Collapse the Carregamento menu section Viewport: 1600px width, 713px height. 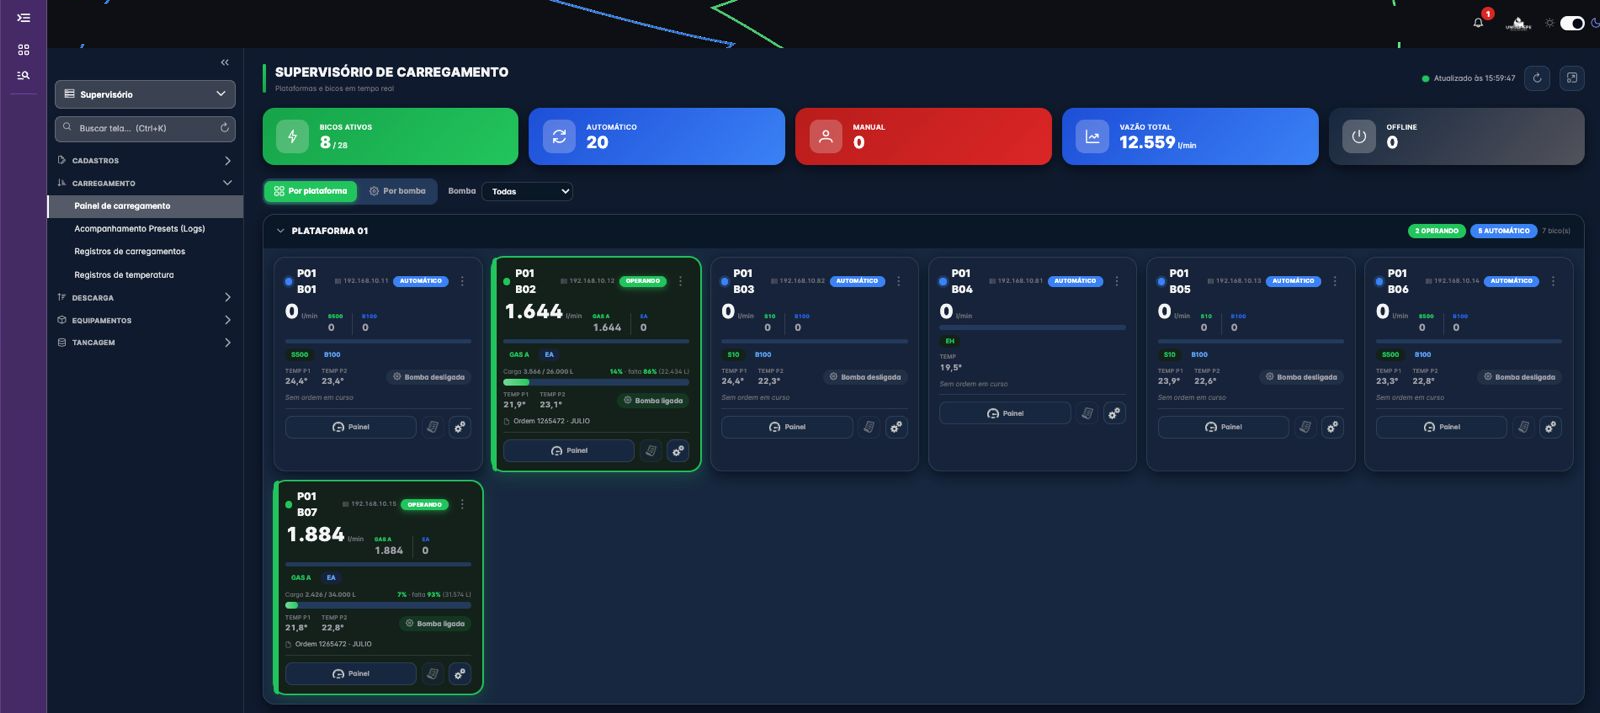pos(145,183)
